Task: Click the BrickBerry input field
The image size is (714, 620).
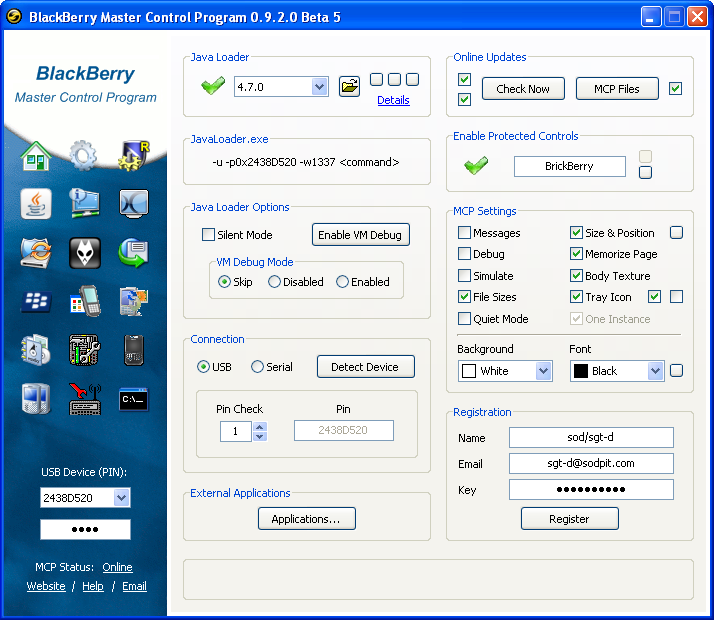Action: point(570,166)
